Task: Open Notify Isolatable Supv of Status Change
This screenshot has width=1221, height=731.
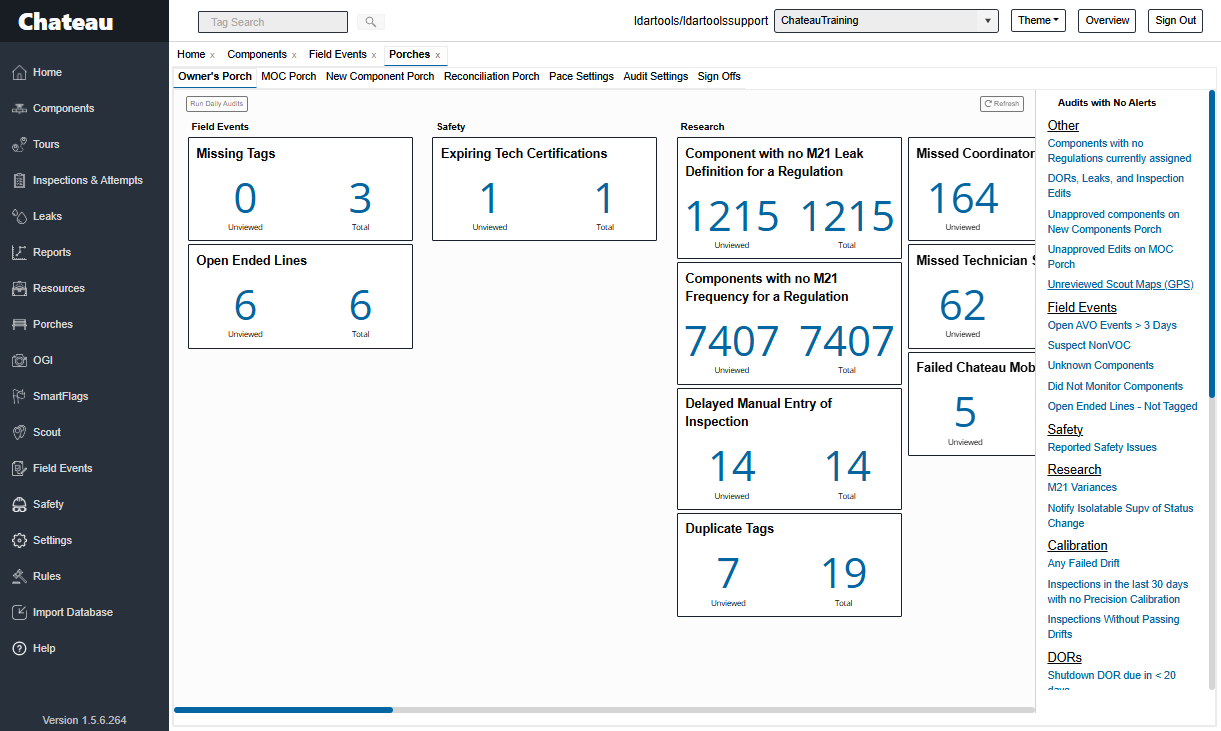Action: [x=1120, y=515]
